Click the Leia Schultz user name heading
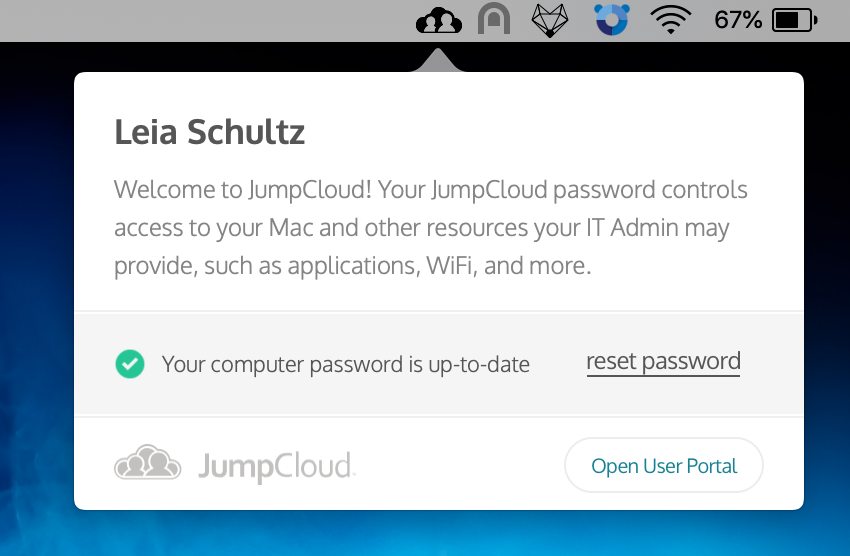The width and height of the screenshot is (850, 556). 210,131
